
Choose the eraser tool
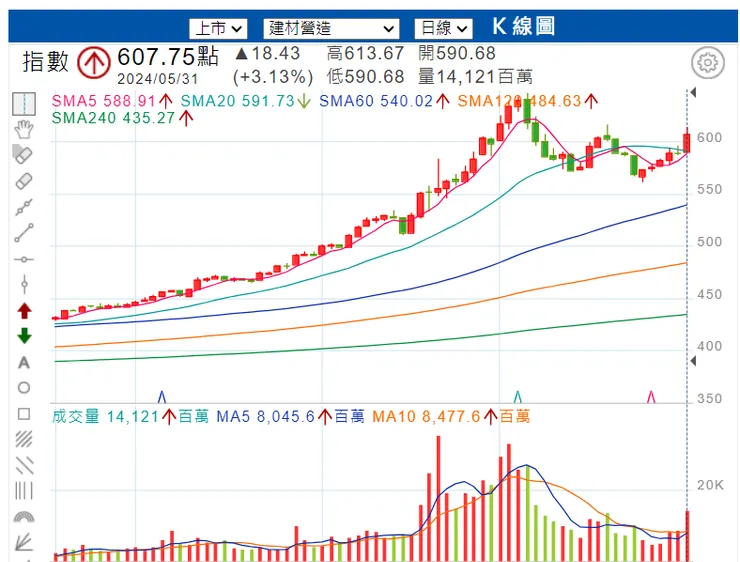tap(24, 181)
